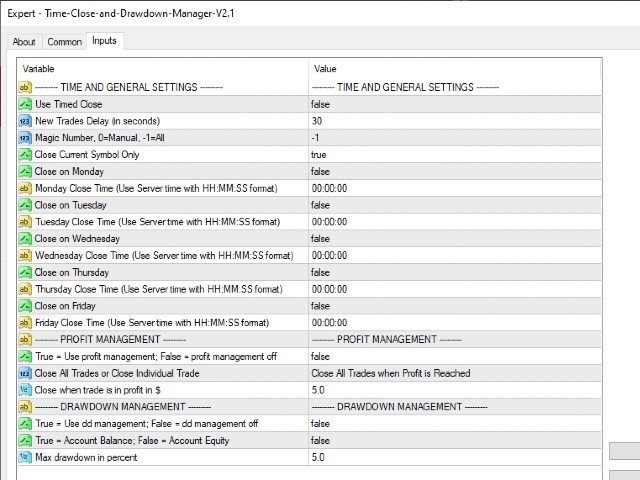Click the Variable column header
Image resolution: width=640 pixels, height=480 pixels.
click(x=160, y=69)
